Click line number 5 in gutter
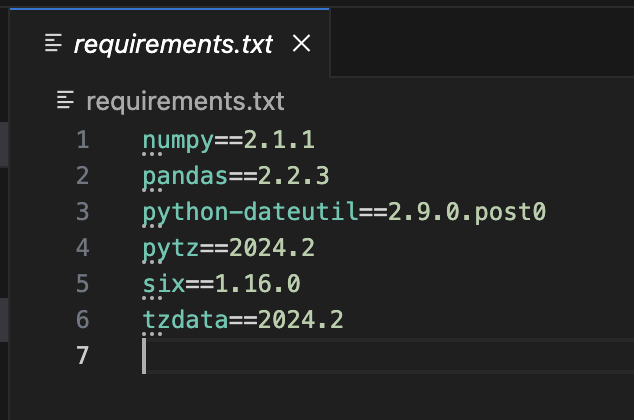 pos(82,283)
